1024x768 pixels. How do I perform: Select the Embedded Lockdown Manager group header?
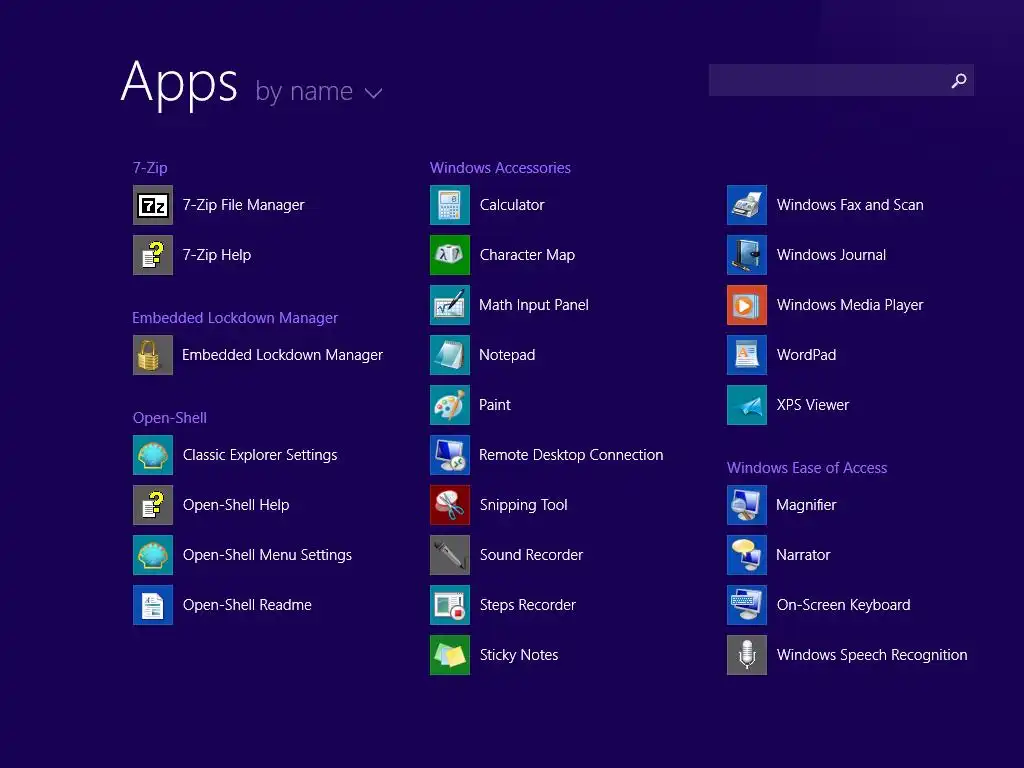(235, 318)
